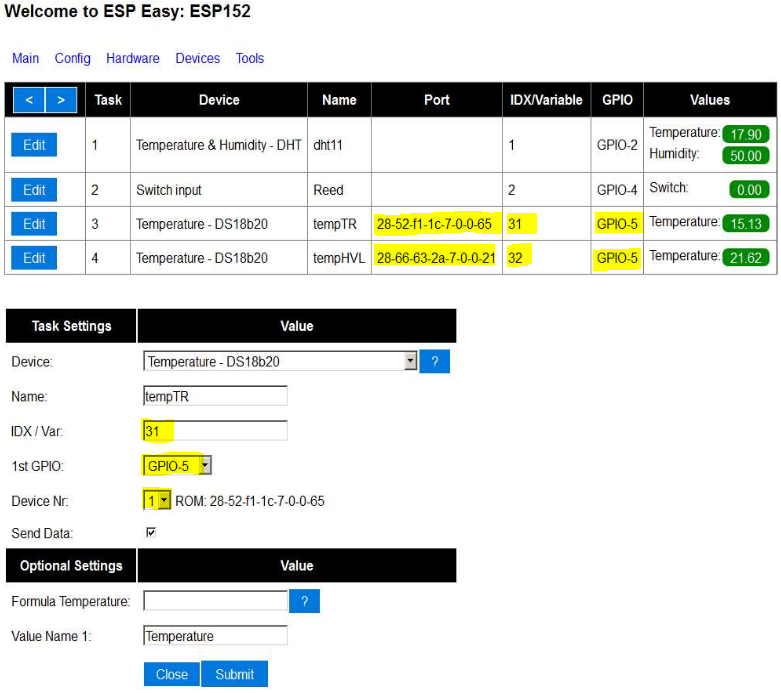
Task: Open the Main menu link
Action: pyautogui.click(x=26, y=59)
